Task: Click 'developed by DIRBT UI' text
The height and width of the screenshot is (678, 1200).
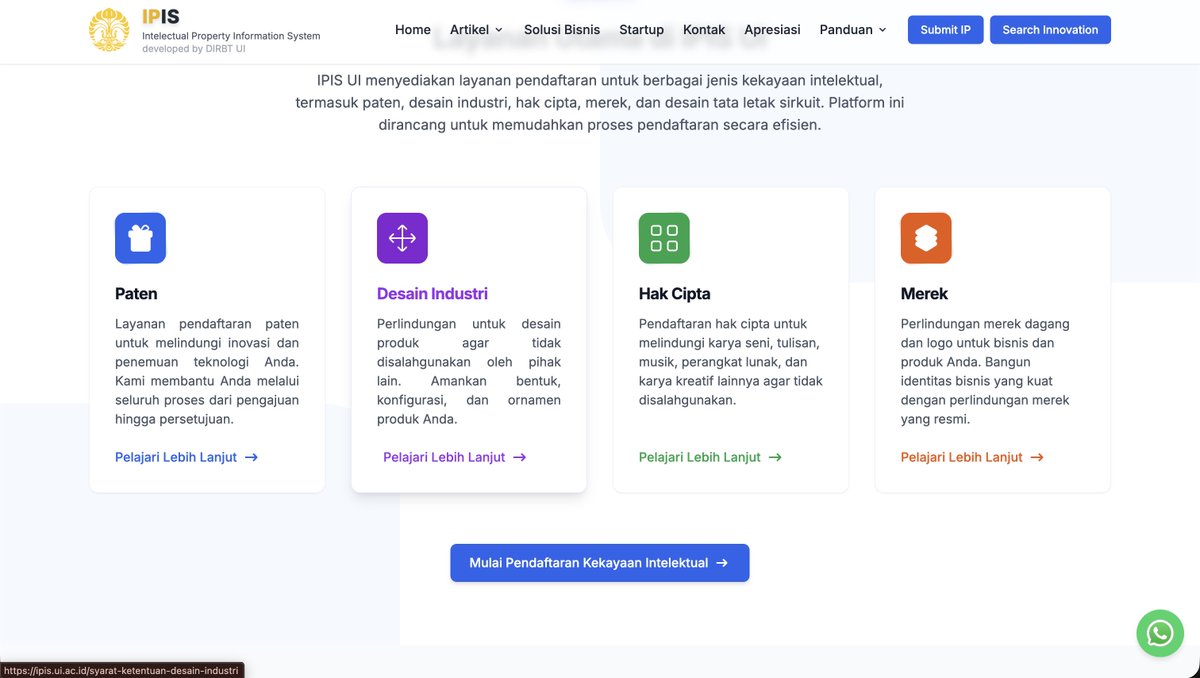Action: (x=194, y=48)
